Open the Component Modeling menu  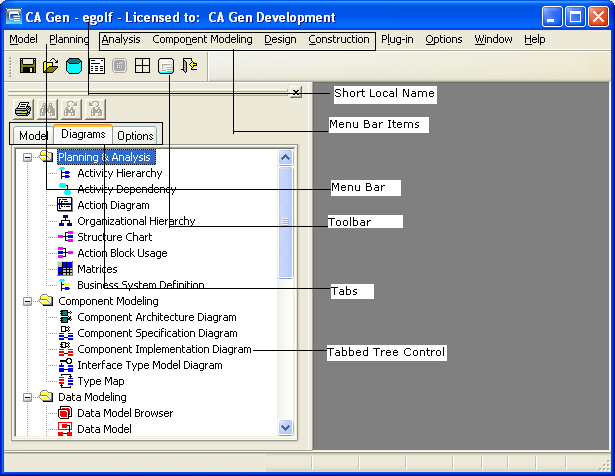tap(202, 39)
